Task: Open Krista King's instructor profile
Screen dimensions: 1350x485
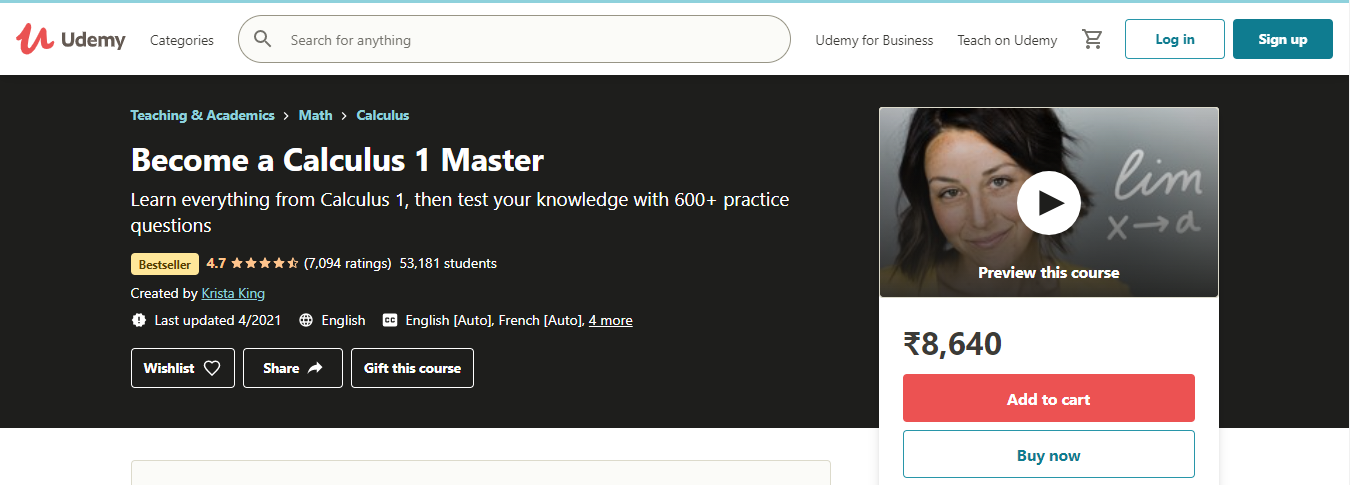Action: [233, 293]
